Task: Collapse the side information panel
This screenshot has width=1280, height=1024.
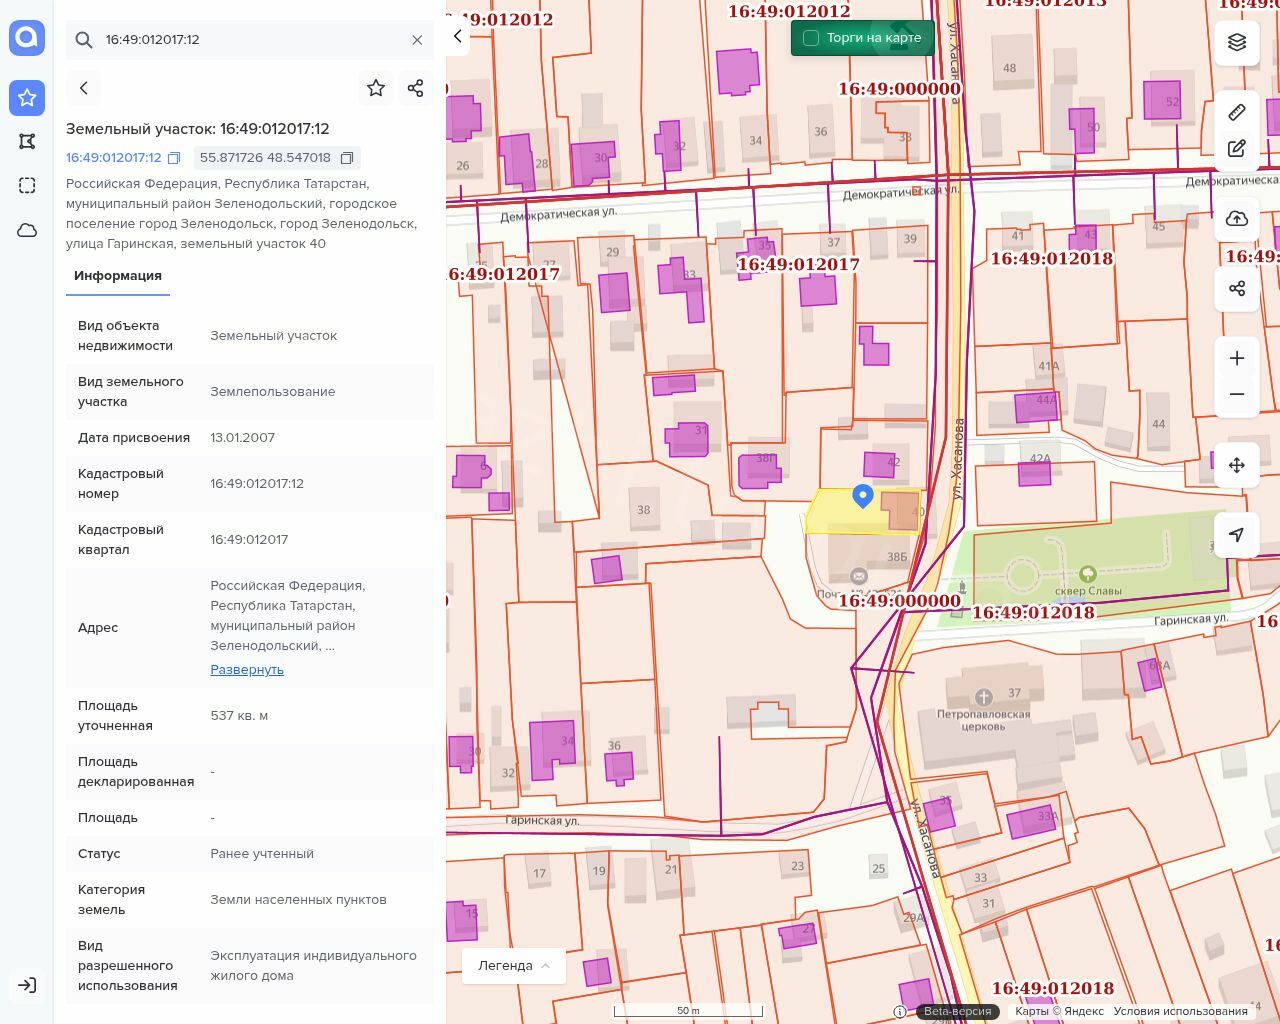Action: point(458,36)
